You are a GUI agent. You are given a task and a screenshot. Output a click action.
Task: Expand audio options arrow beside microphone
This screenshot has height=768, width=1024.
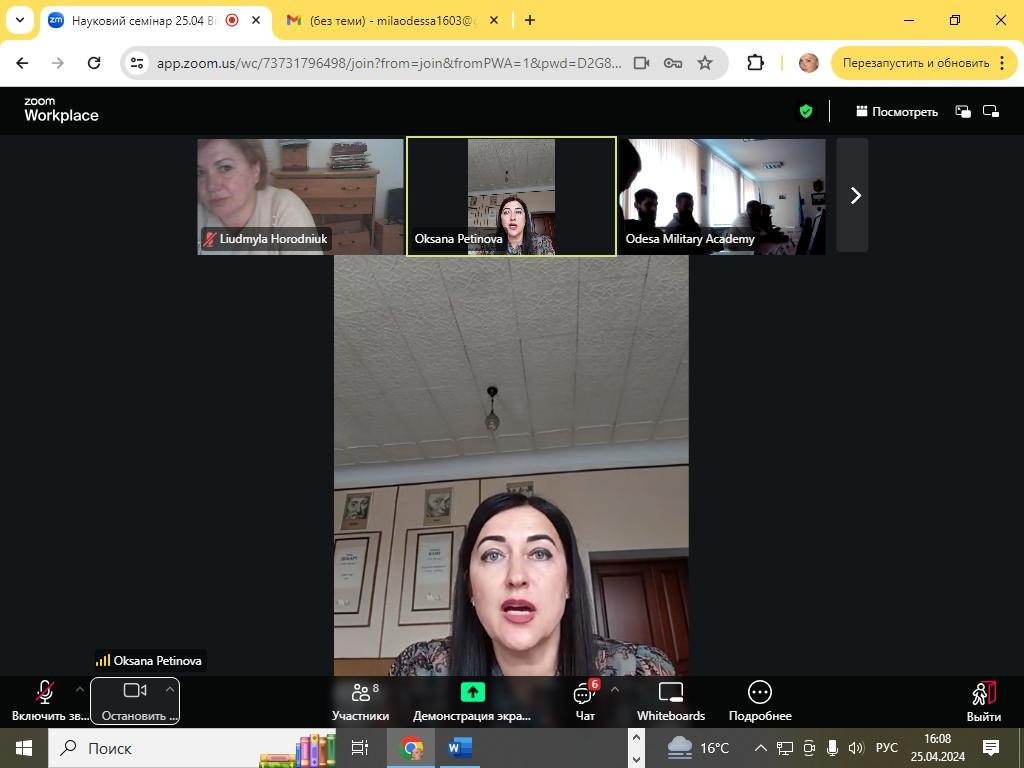[x=79, y=689]
